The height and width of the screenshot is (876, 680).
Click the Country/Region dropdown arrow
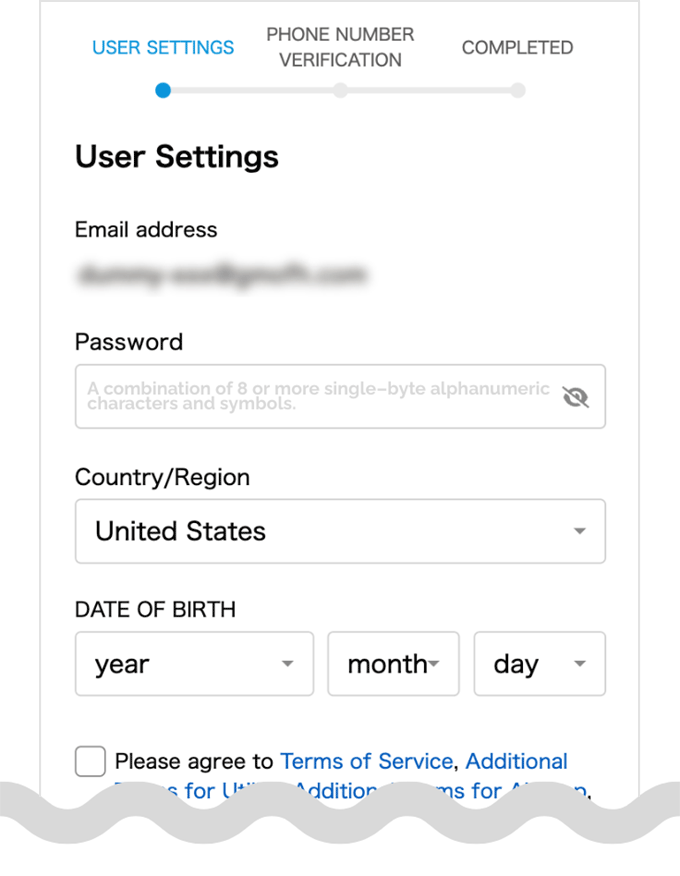580,531
